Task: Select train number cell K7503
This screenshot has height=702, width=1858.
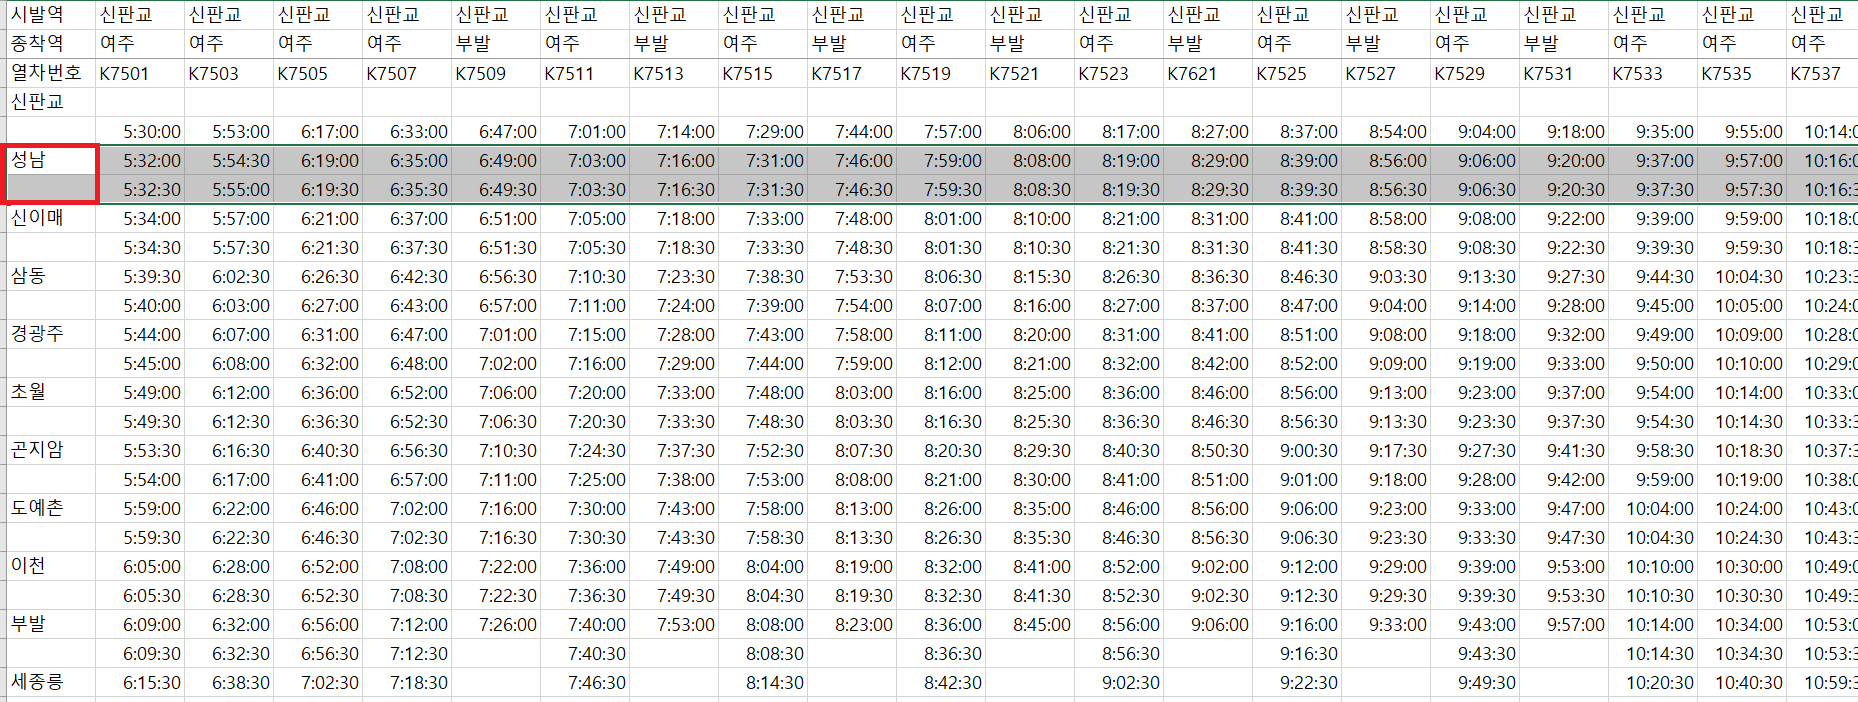Action: pyautogui.click(x=229, y=73)
